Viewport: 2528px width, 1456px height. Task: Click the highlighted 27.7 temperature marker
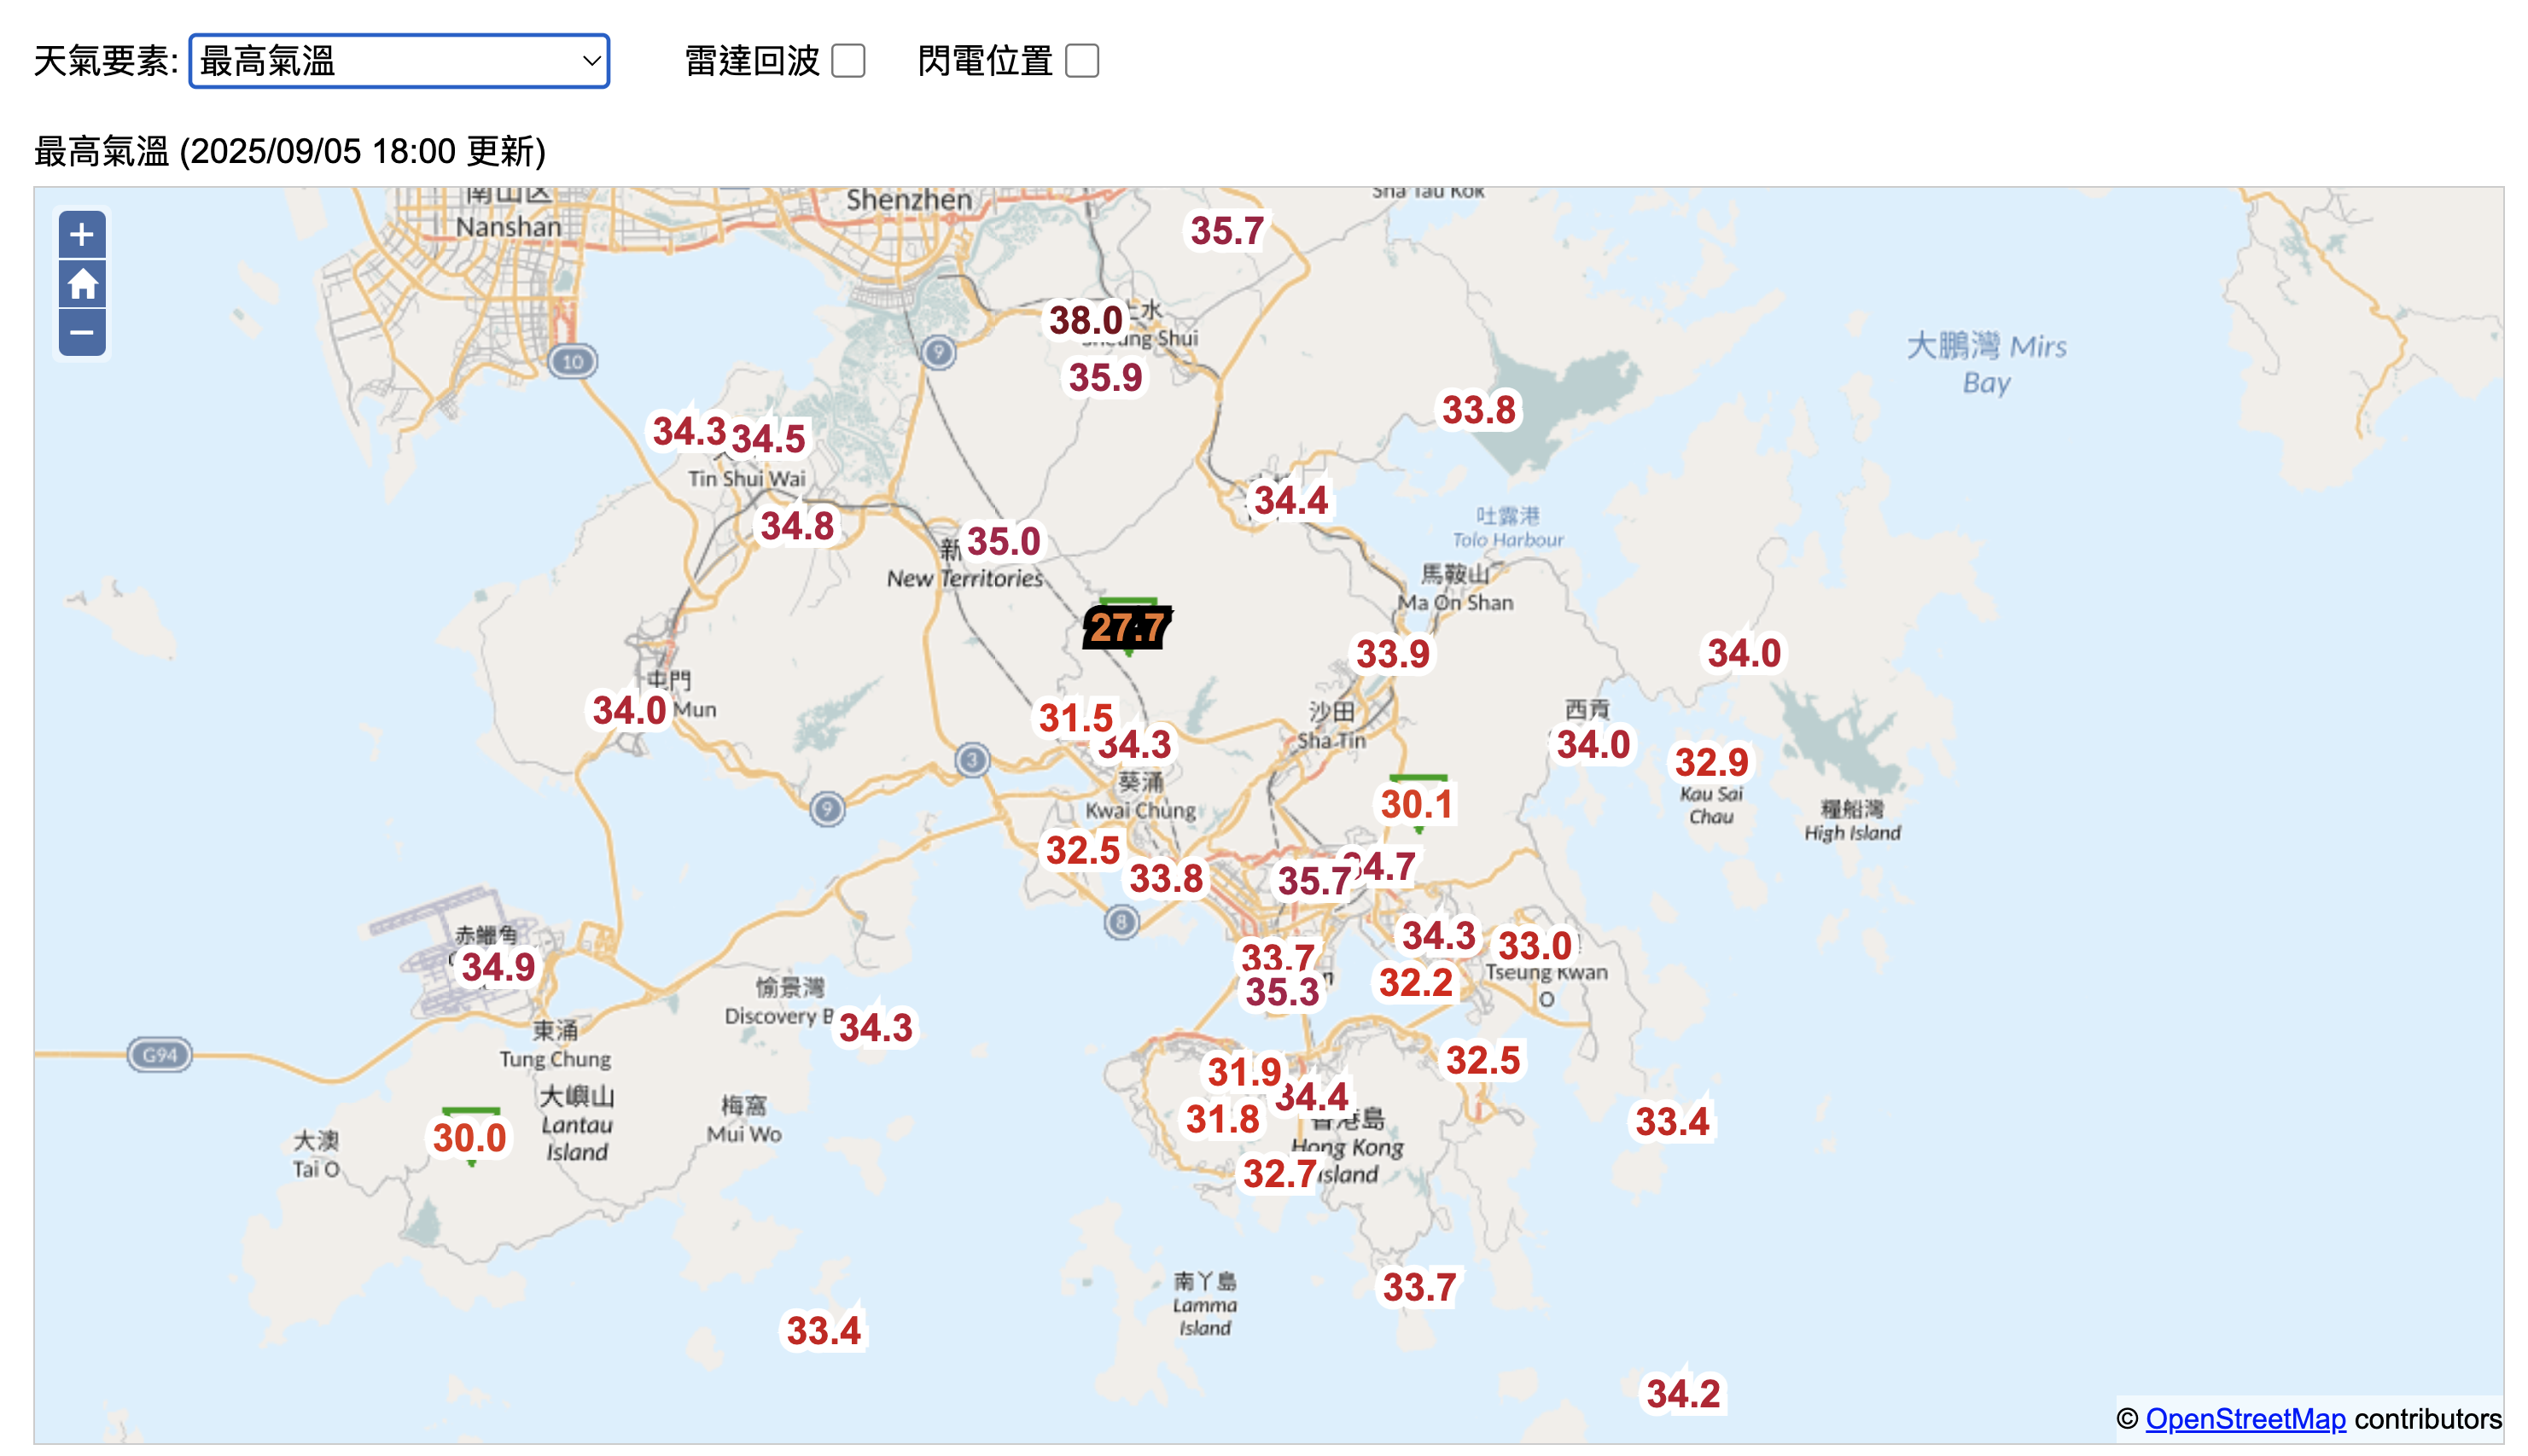click(1127, 628)
